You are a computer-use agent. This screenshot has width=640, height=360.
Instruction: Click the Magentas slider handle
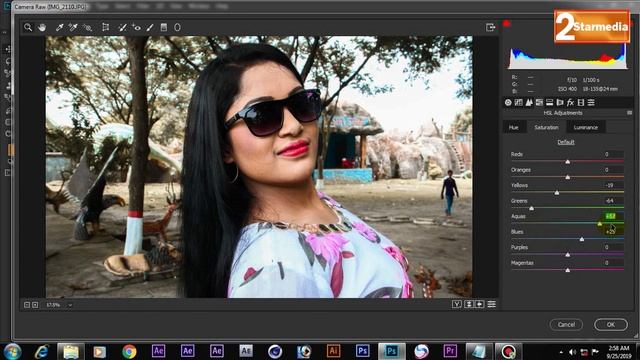click(568, 271)
